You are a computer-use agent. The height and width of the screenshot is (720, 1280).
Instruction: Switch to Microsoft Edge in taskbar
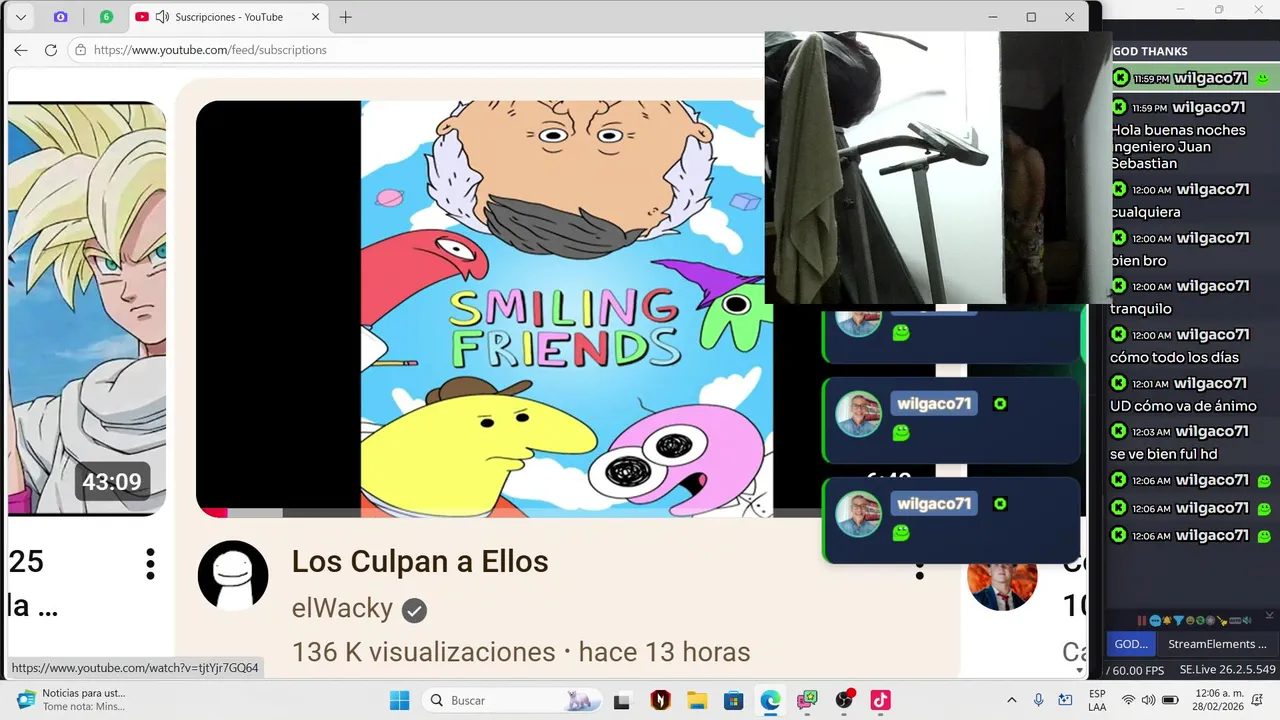pos(770,700)
